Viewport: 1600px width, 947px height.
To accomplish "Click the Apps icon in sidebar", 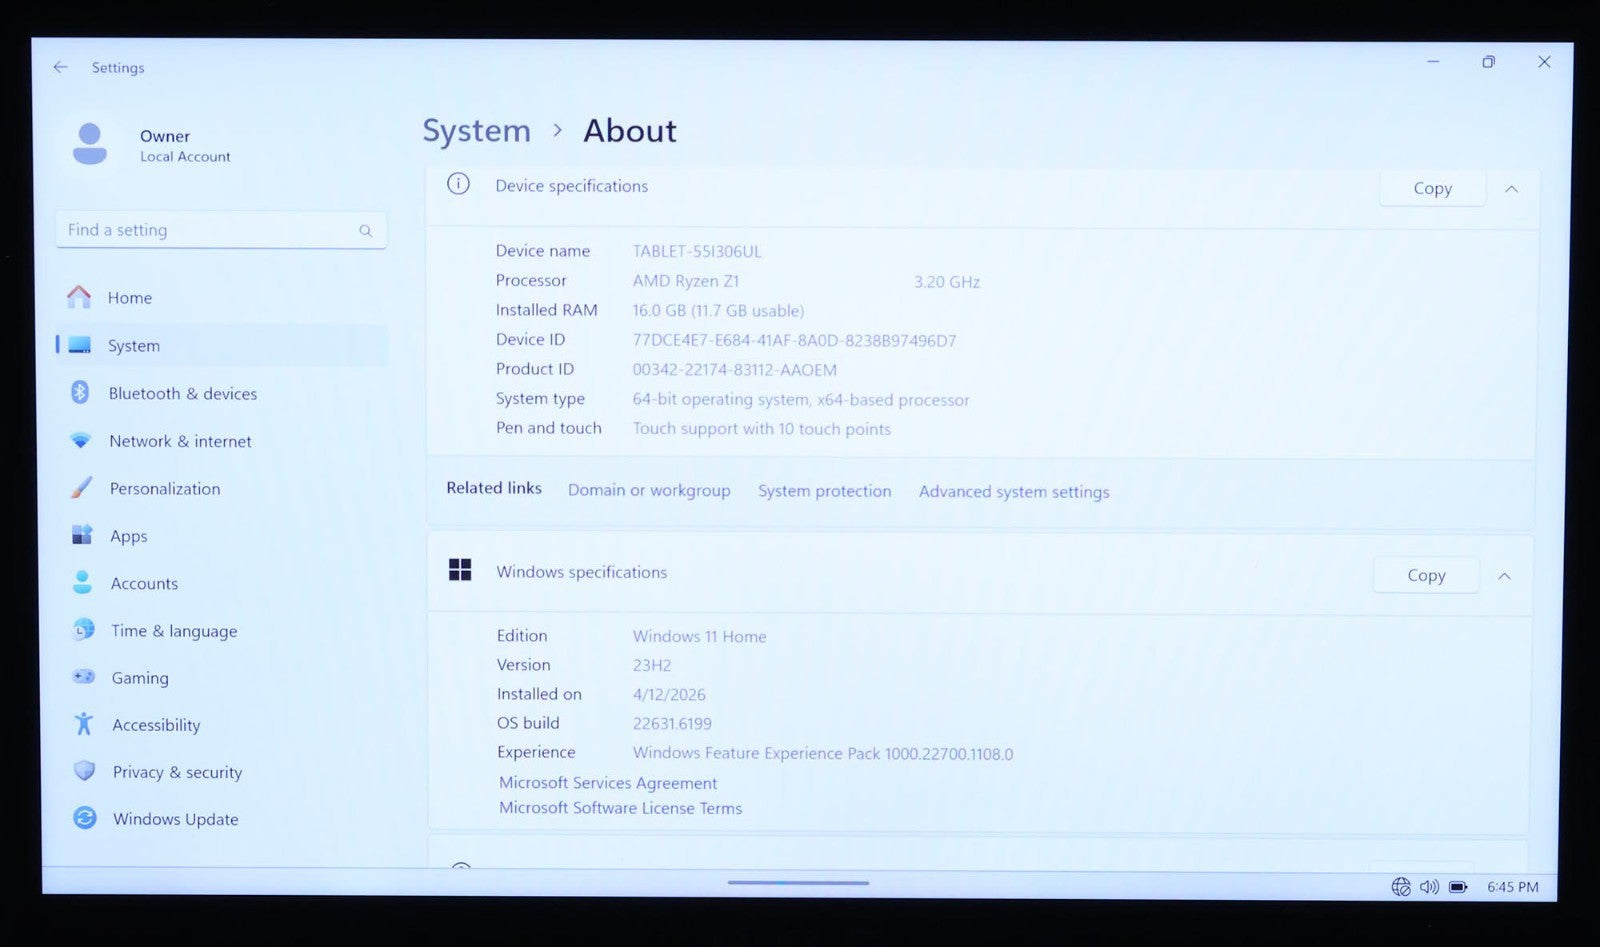I will (x=82, y=535).
